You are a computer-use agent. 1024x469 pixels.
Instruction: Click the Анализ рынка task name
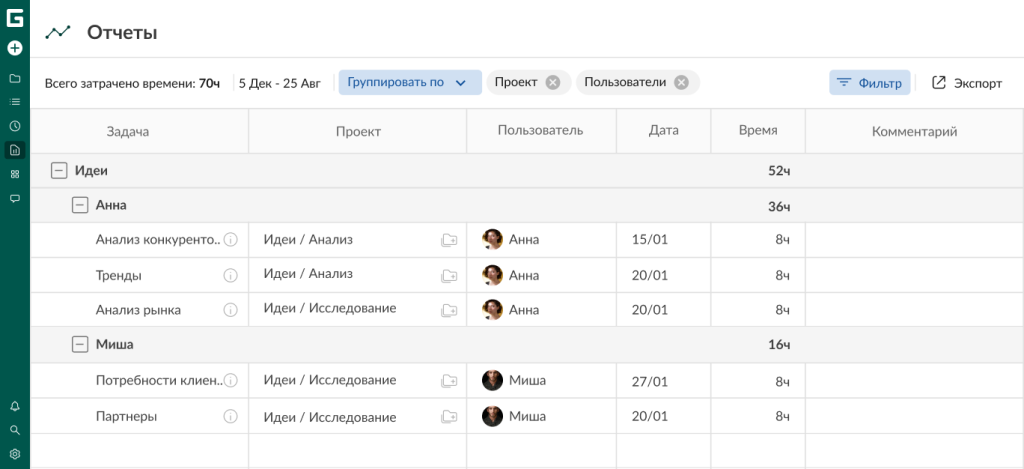tap(138, 310)
